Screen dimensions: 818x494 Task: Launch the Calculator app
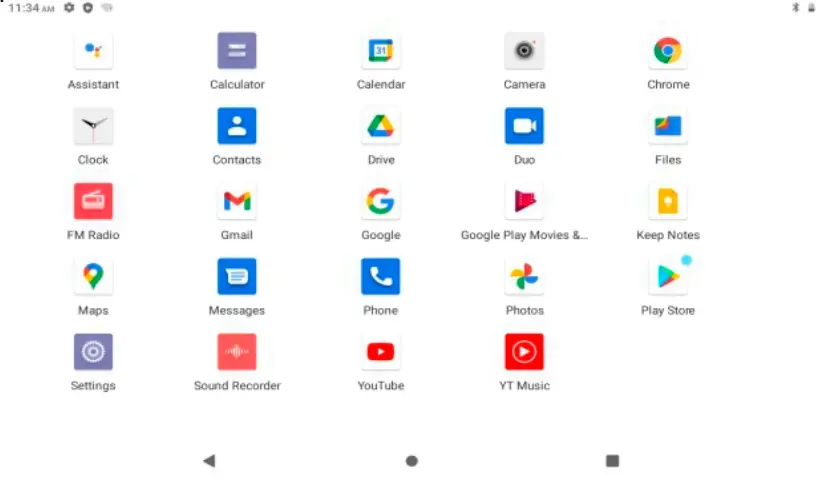237,51
